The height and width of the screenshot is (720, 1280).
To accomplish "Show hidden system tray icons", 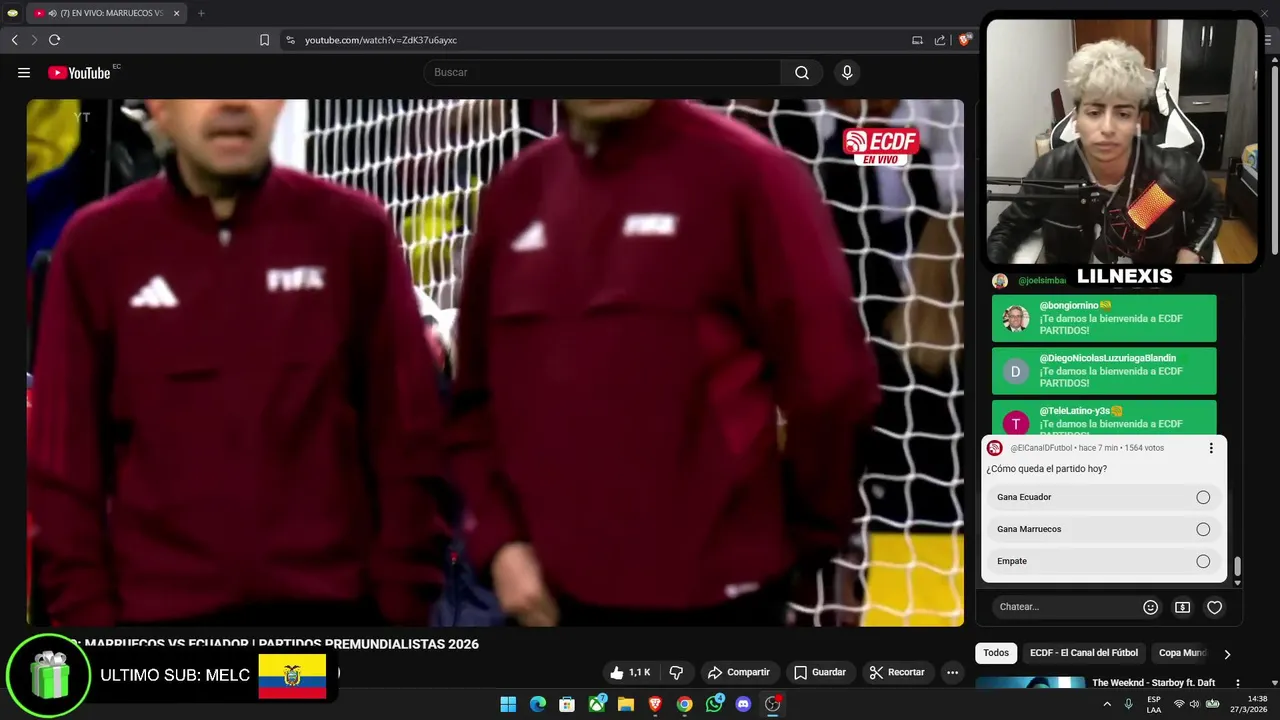I will click(1106, 704).
